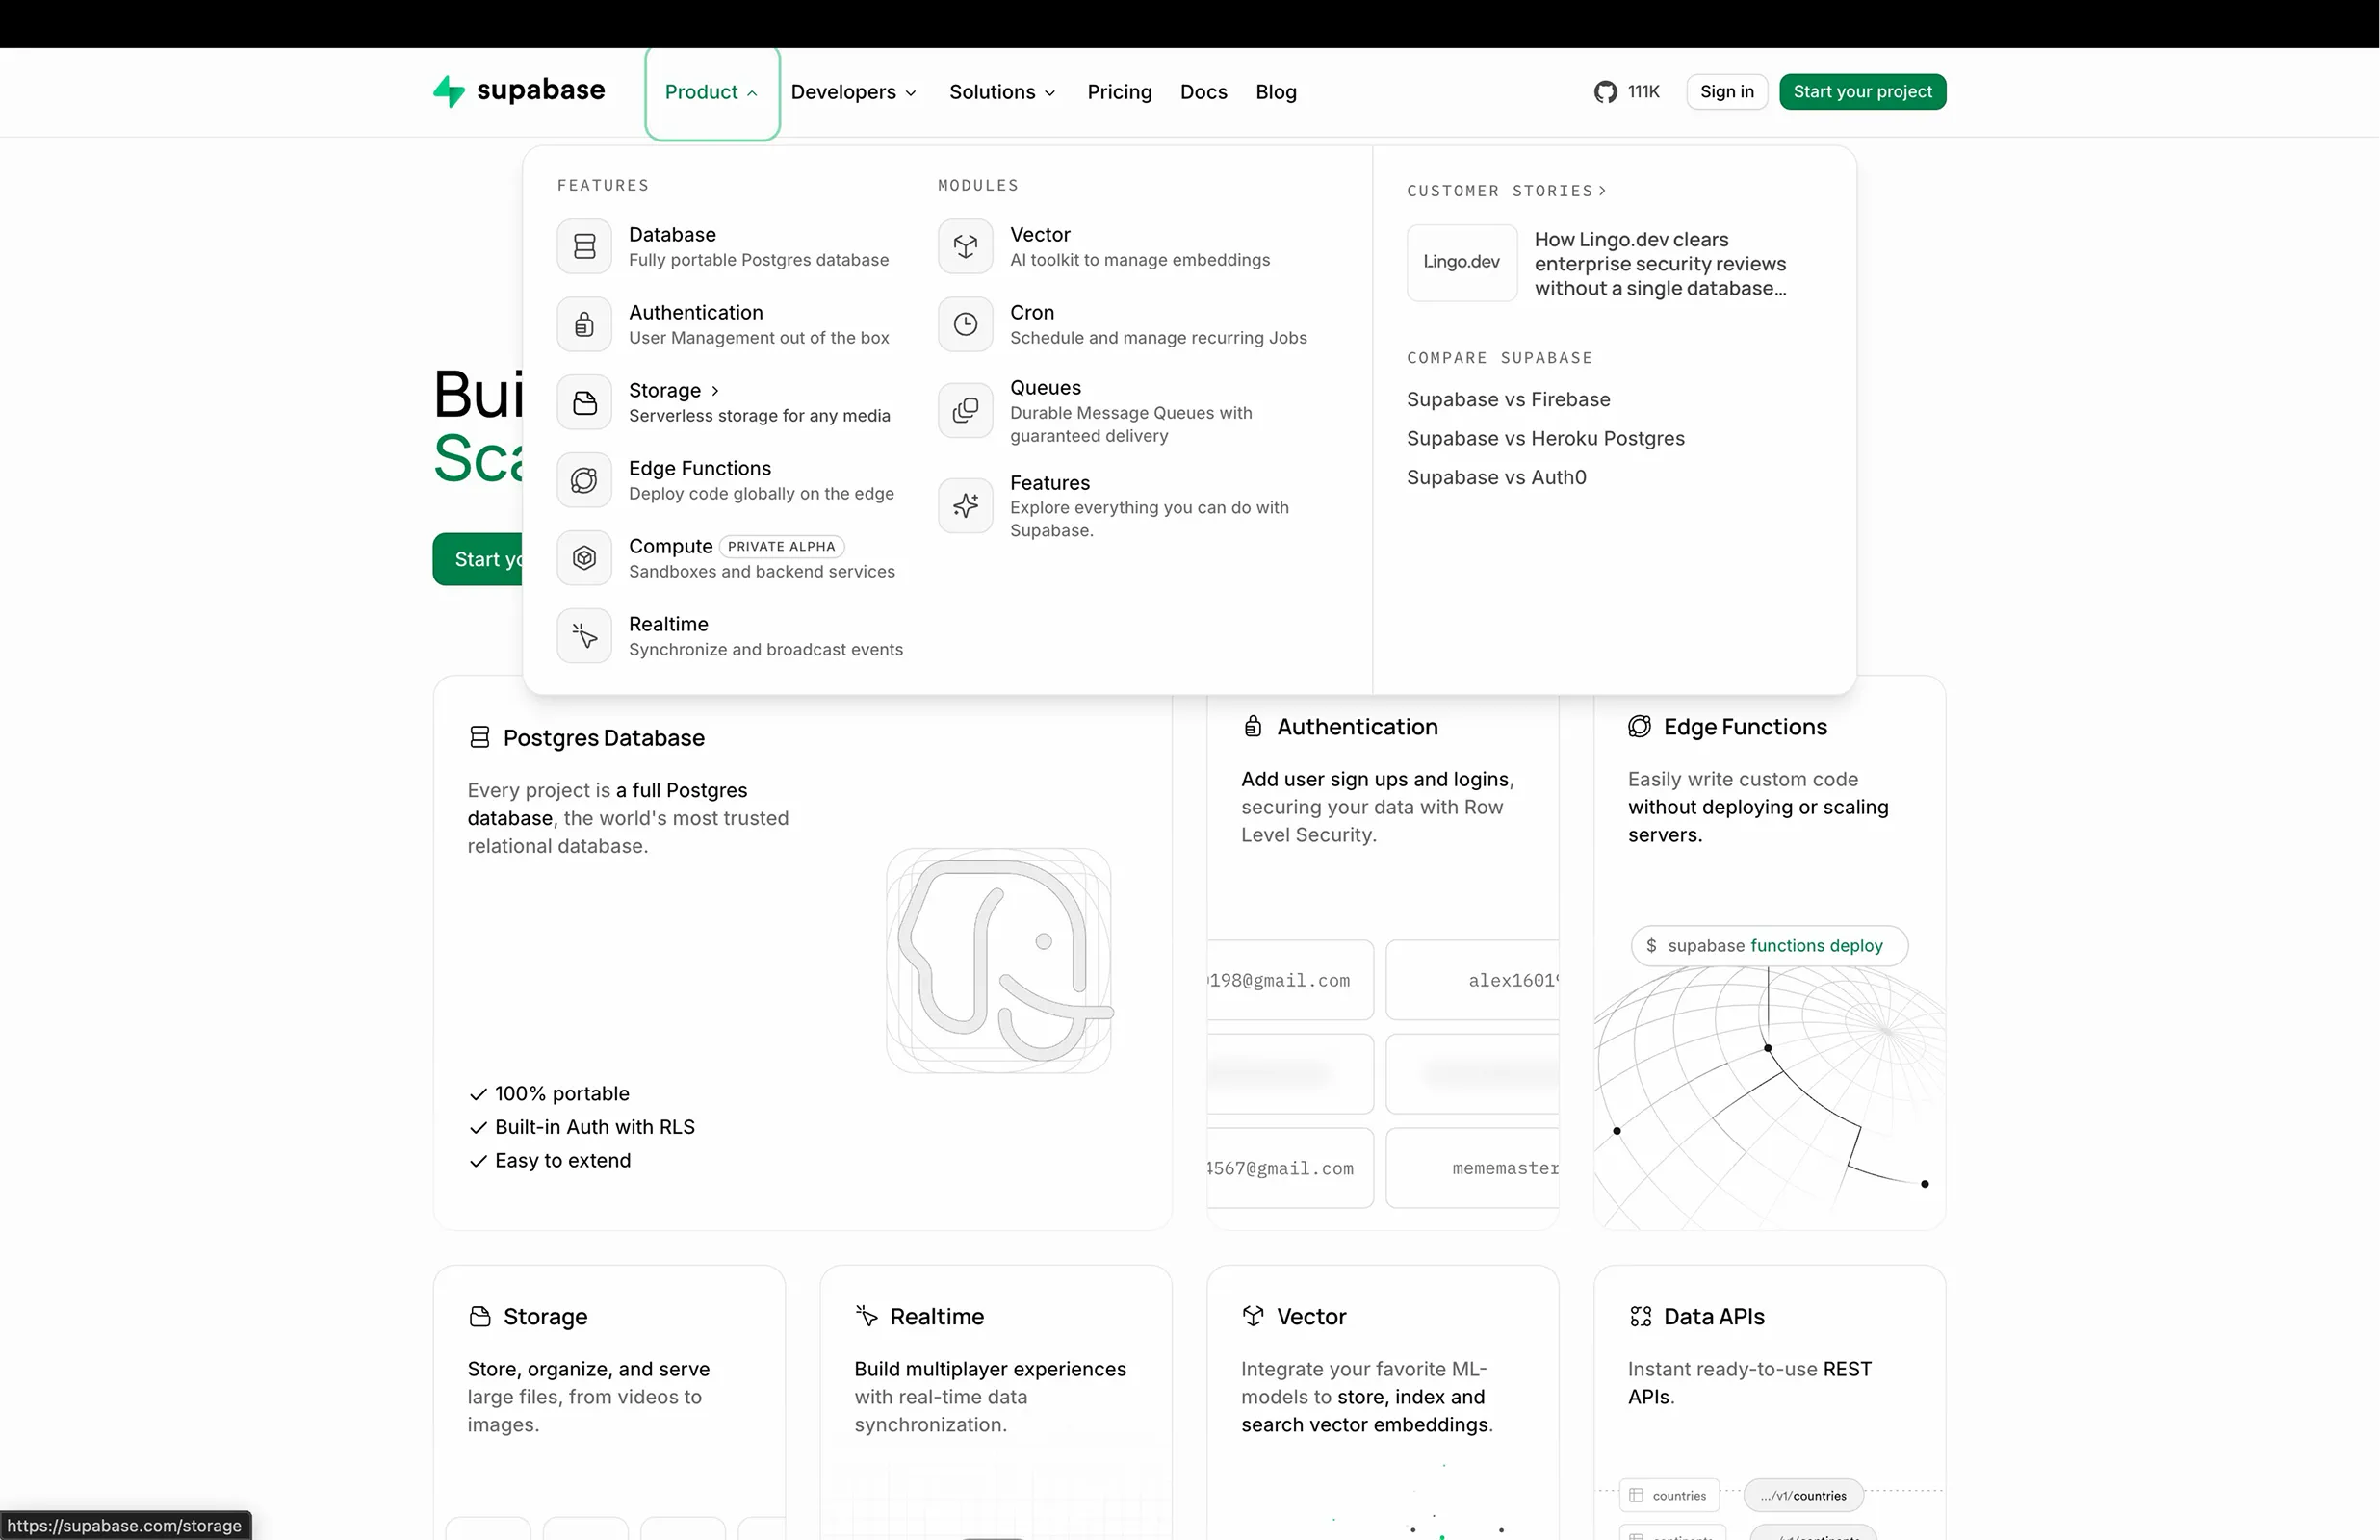Click the Sign in button
Viewport: 2380px width, 1540px height.
(x=1726, y=92)
